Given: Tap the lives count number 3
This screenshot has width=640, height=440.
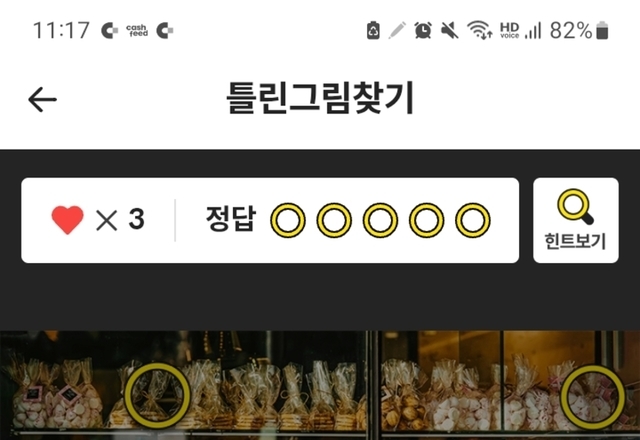Looking at the screenshot, I should coord(137,219).
